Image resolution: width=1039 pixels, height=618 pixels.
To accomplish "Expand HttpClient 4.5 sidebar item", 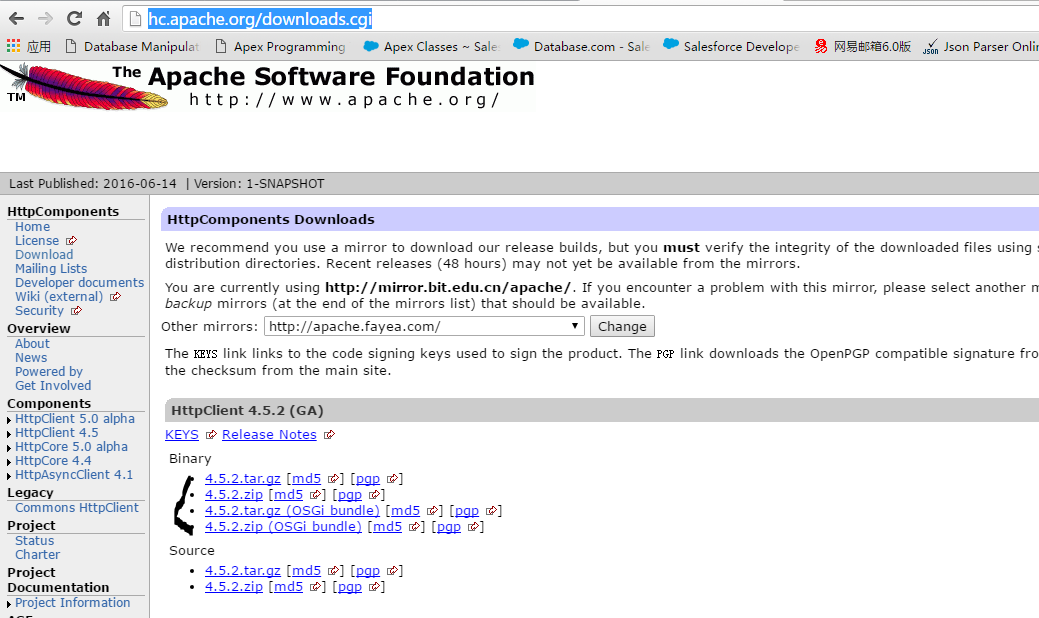I will point(9,434).
